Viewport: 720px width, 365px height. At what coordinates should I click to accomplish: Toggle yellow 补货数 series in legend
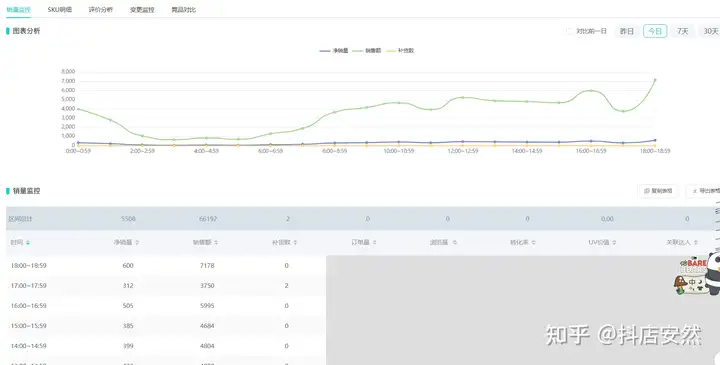(400, 51)
